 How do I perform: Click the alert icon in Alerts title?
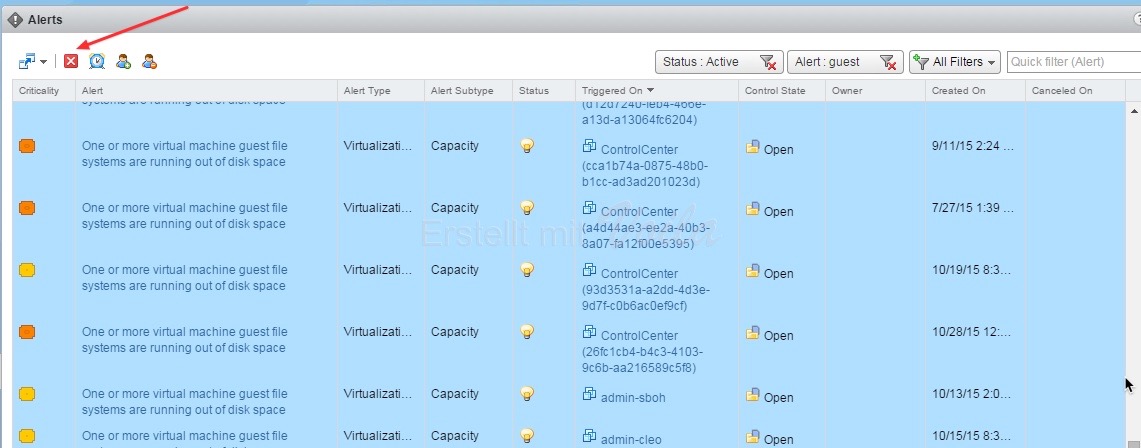pos(15,19)
